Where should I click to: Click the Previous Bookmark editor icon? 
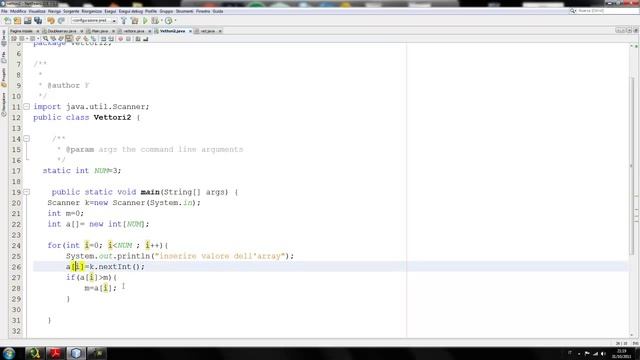point(78,39)
